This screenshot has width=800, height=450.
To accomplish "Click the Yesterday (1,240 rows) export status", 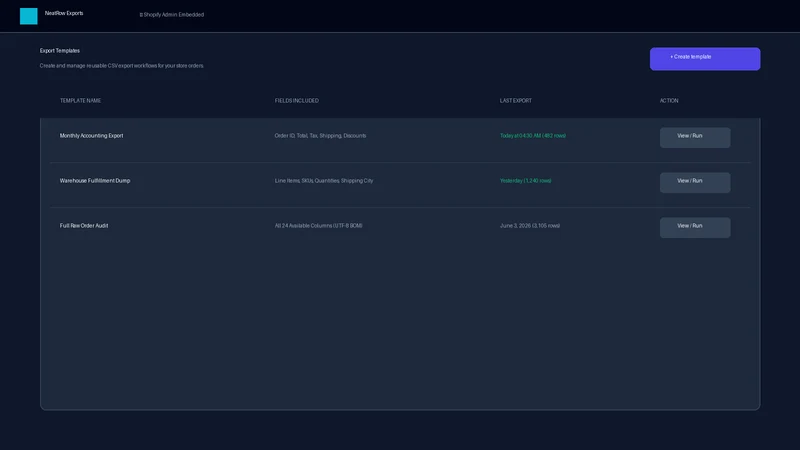I will [x=526, y=181].
